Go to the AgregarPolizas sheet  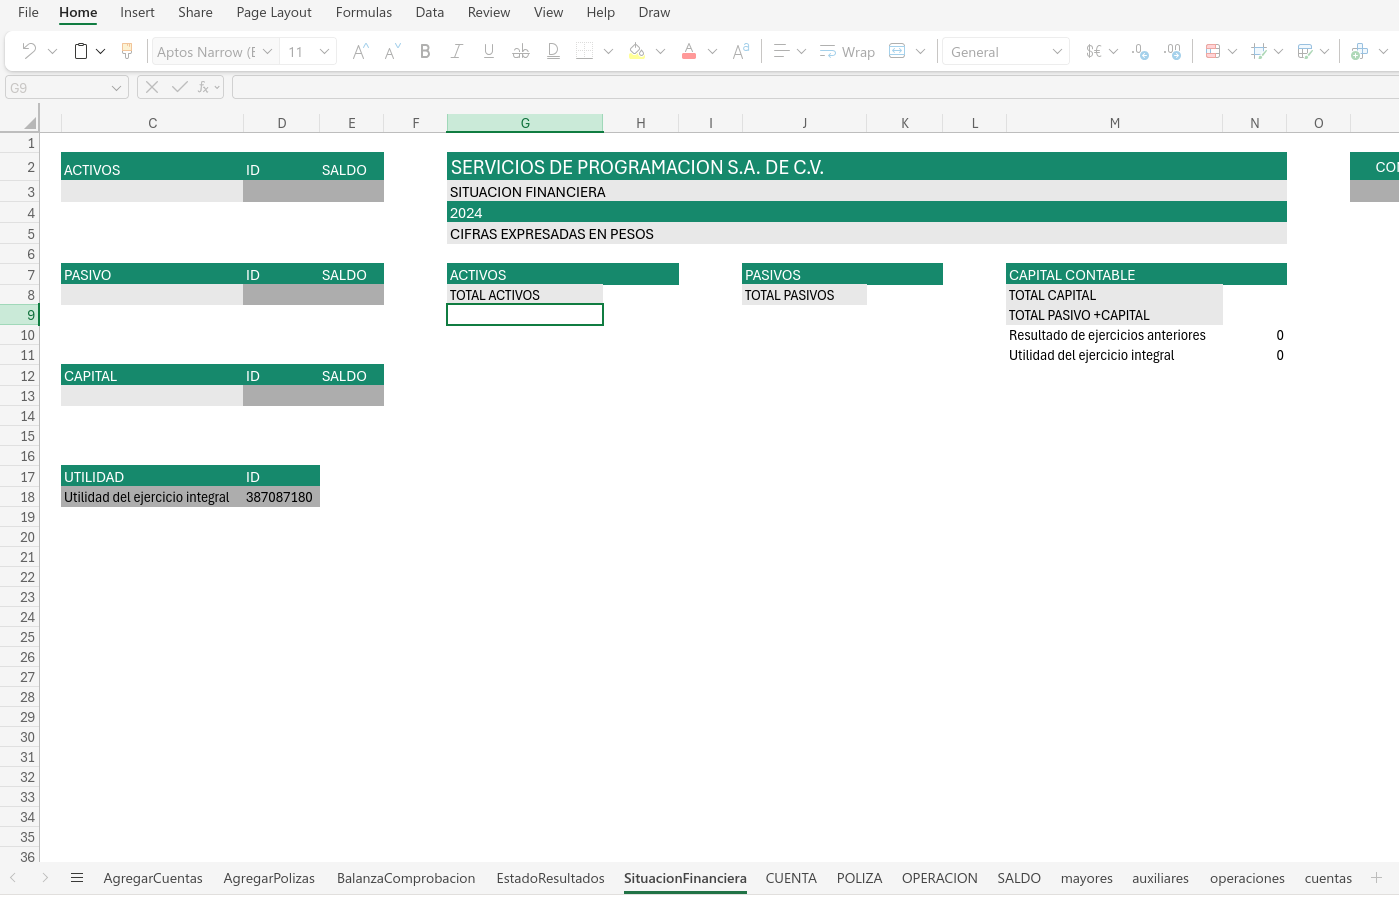269,878
